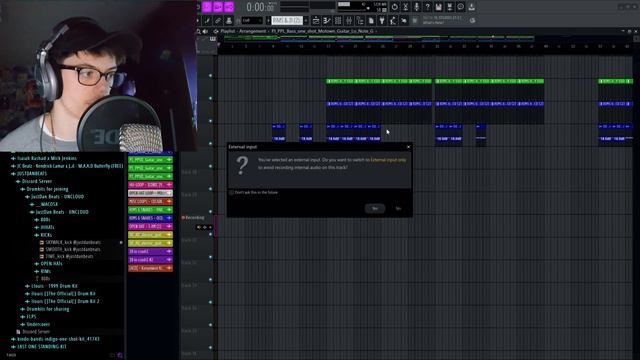Click the piano keyboard icon below Playlist title
640x360 pixels.
tap(213, 39)
